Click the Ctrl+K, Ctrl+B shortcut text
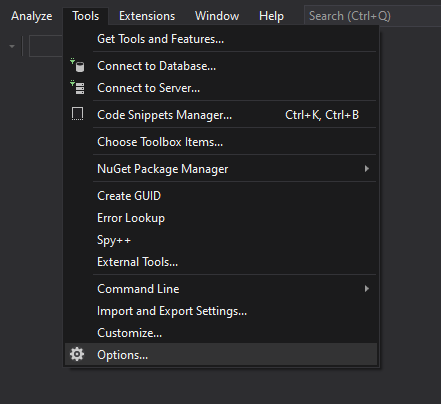Viewport: 441px width, 404px height. (322, 115)
